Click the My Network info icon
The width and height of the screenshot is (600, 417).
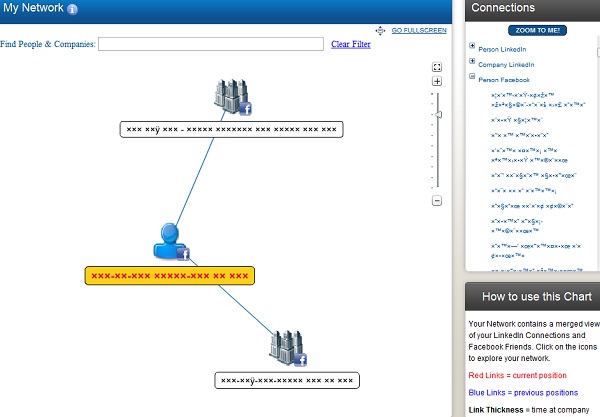(x=72, y=9)
